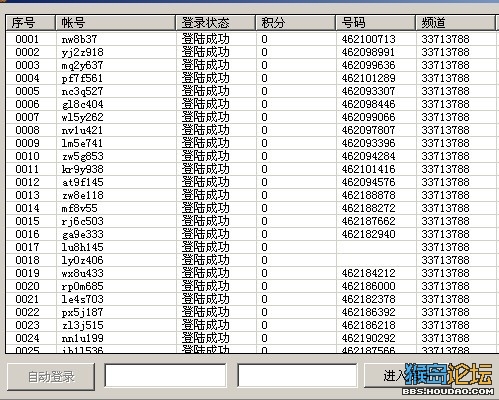Click number 462098991

click(x=368, y=52)
